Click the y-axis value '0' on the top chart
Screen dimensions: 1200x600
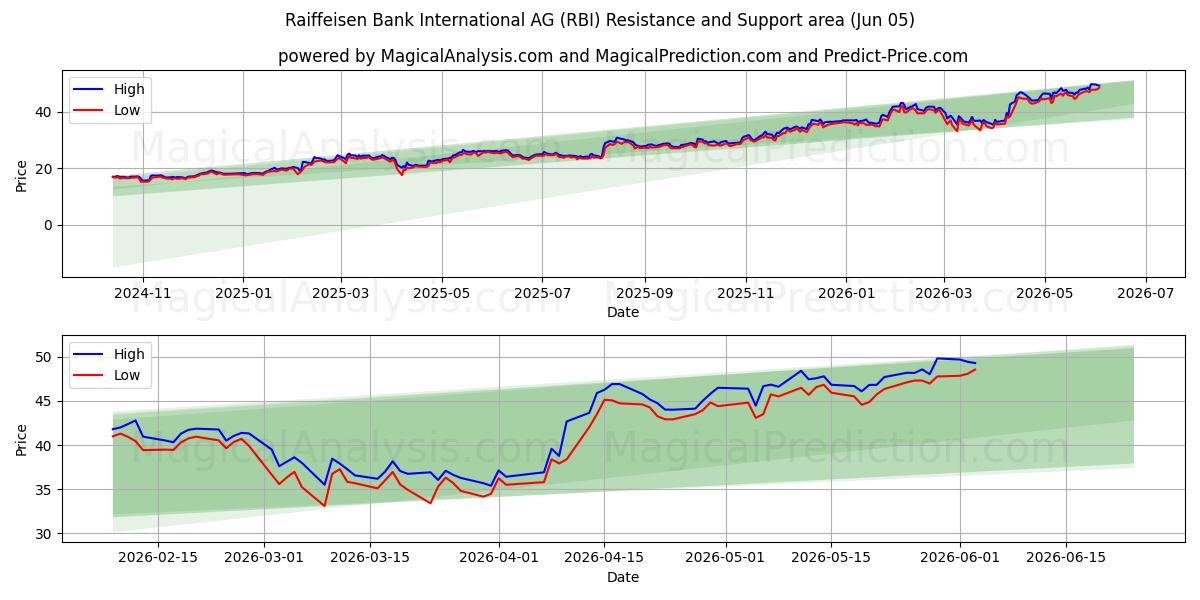(50, 225)
